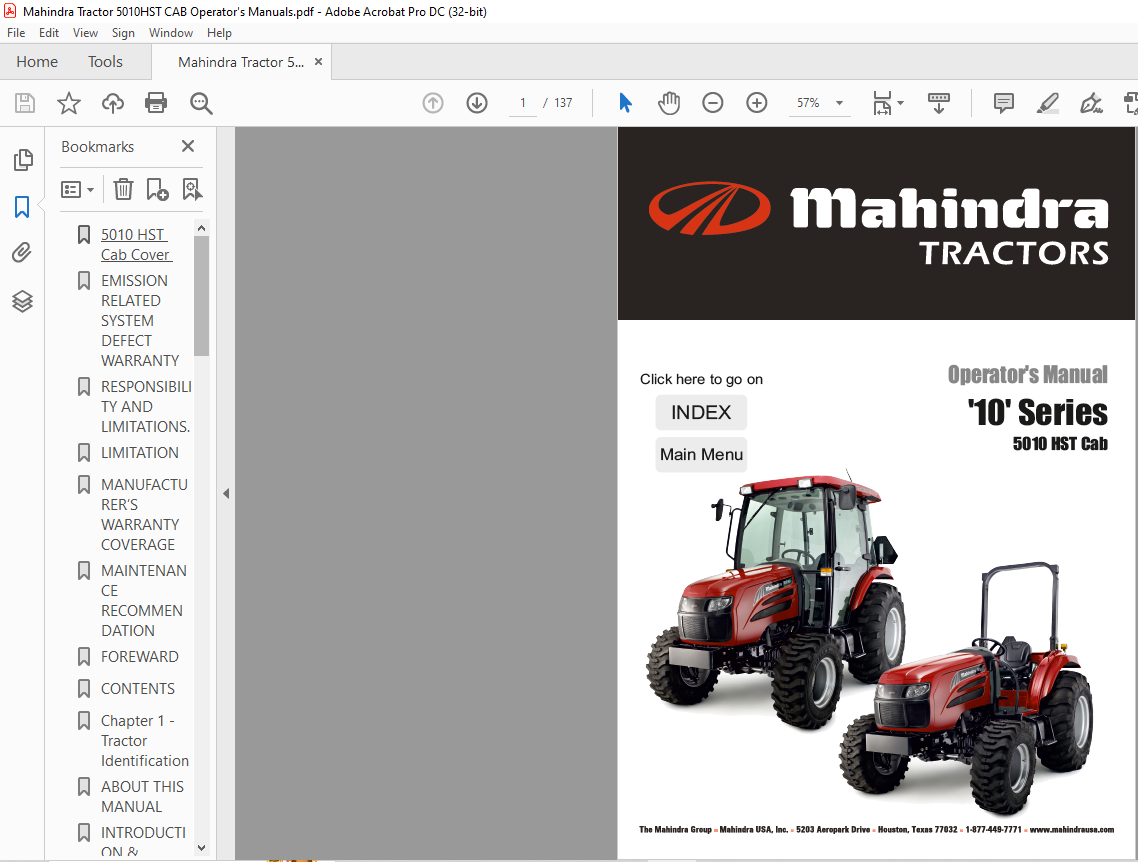Viewport: 1138px width, 862px height.
Task: Go to previous page arrow
Action: pyautogui.click(x=433, y=103)
